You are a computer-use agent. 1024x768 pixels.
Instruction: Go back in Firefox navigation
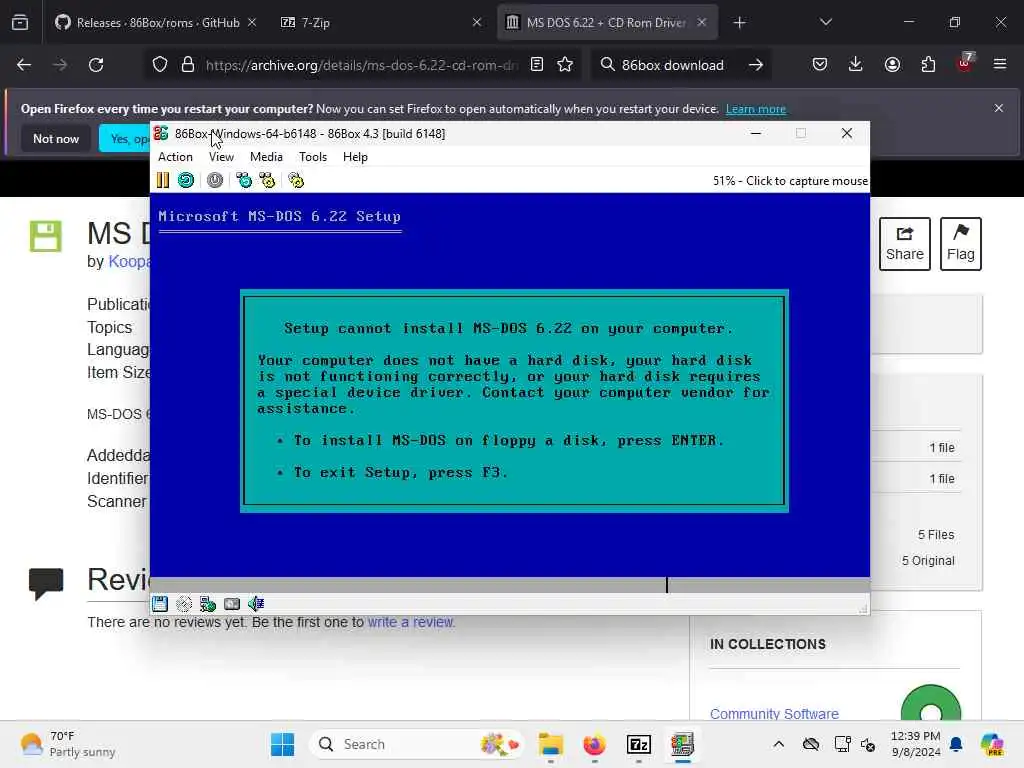pos(24,65)
